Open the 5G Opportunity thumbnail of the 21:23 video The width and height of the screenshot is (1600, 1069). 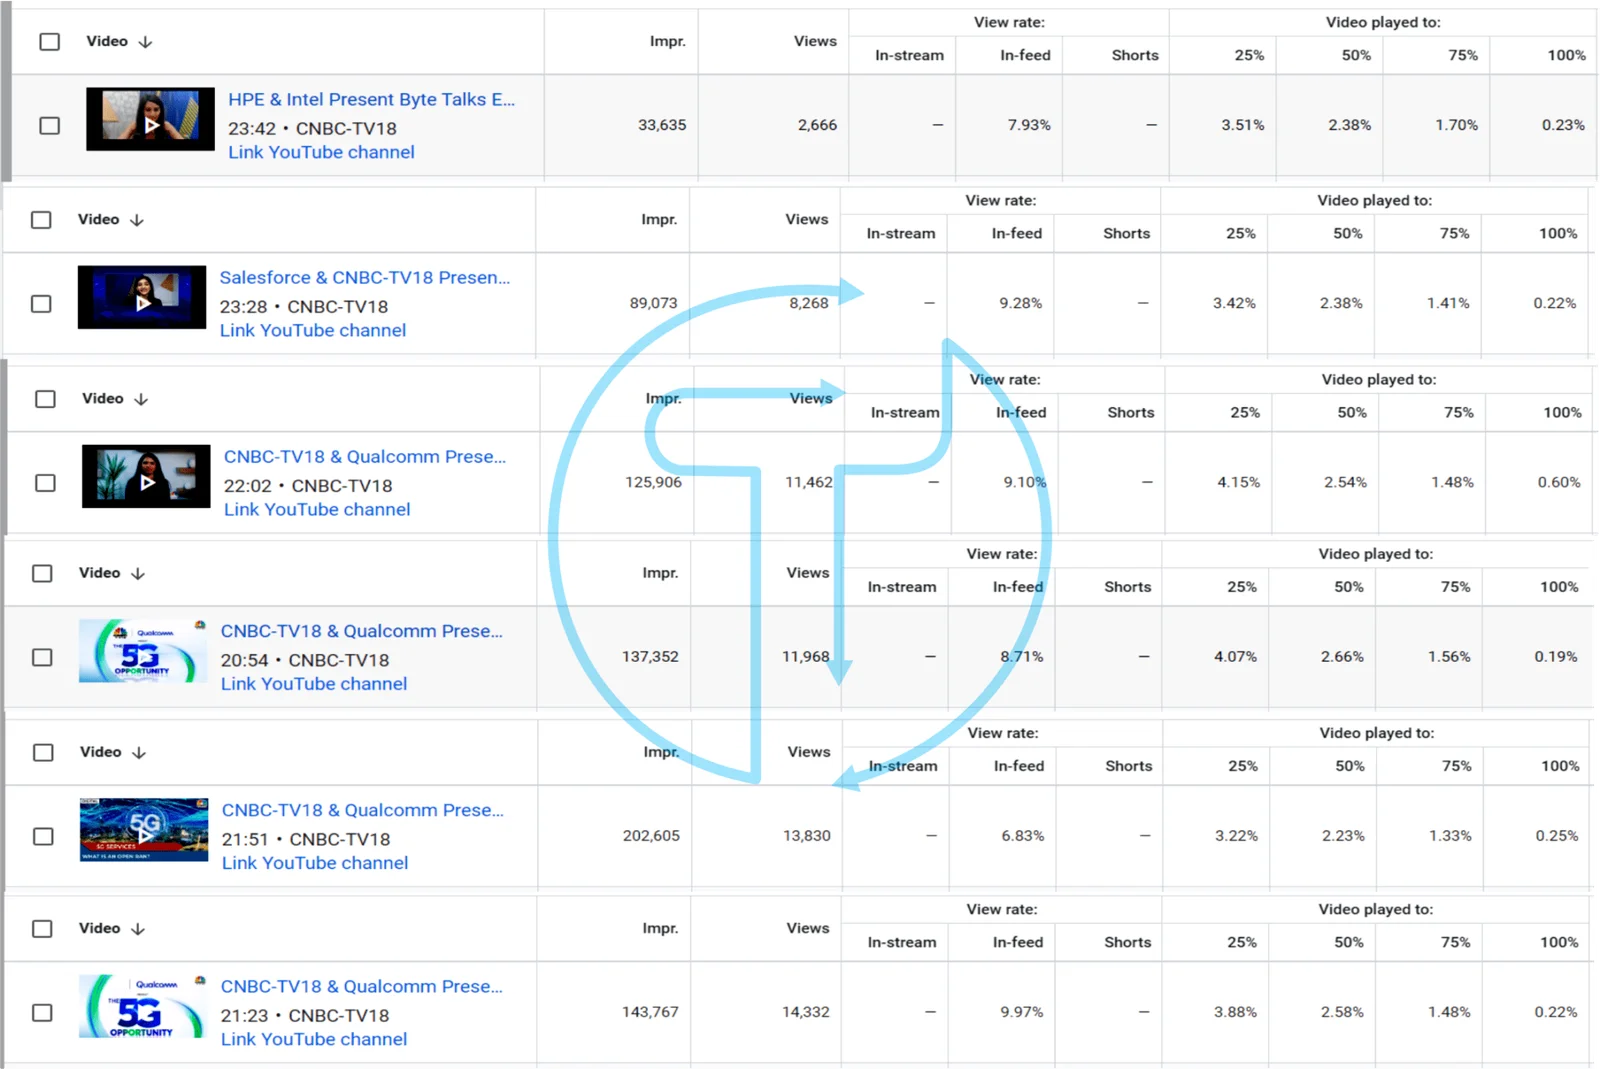[x=143, y=1006]
